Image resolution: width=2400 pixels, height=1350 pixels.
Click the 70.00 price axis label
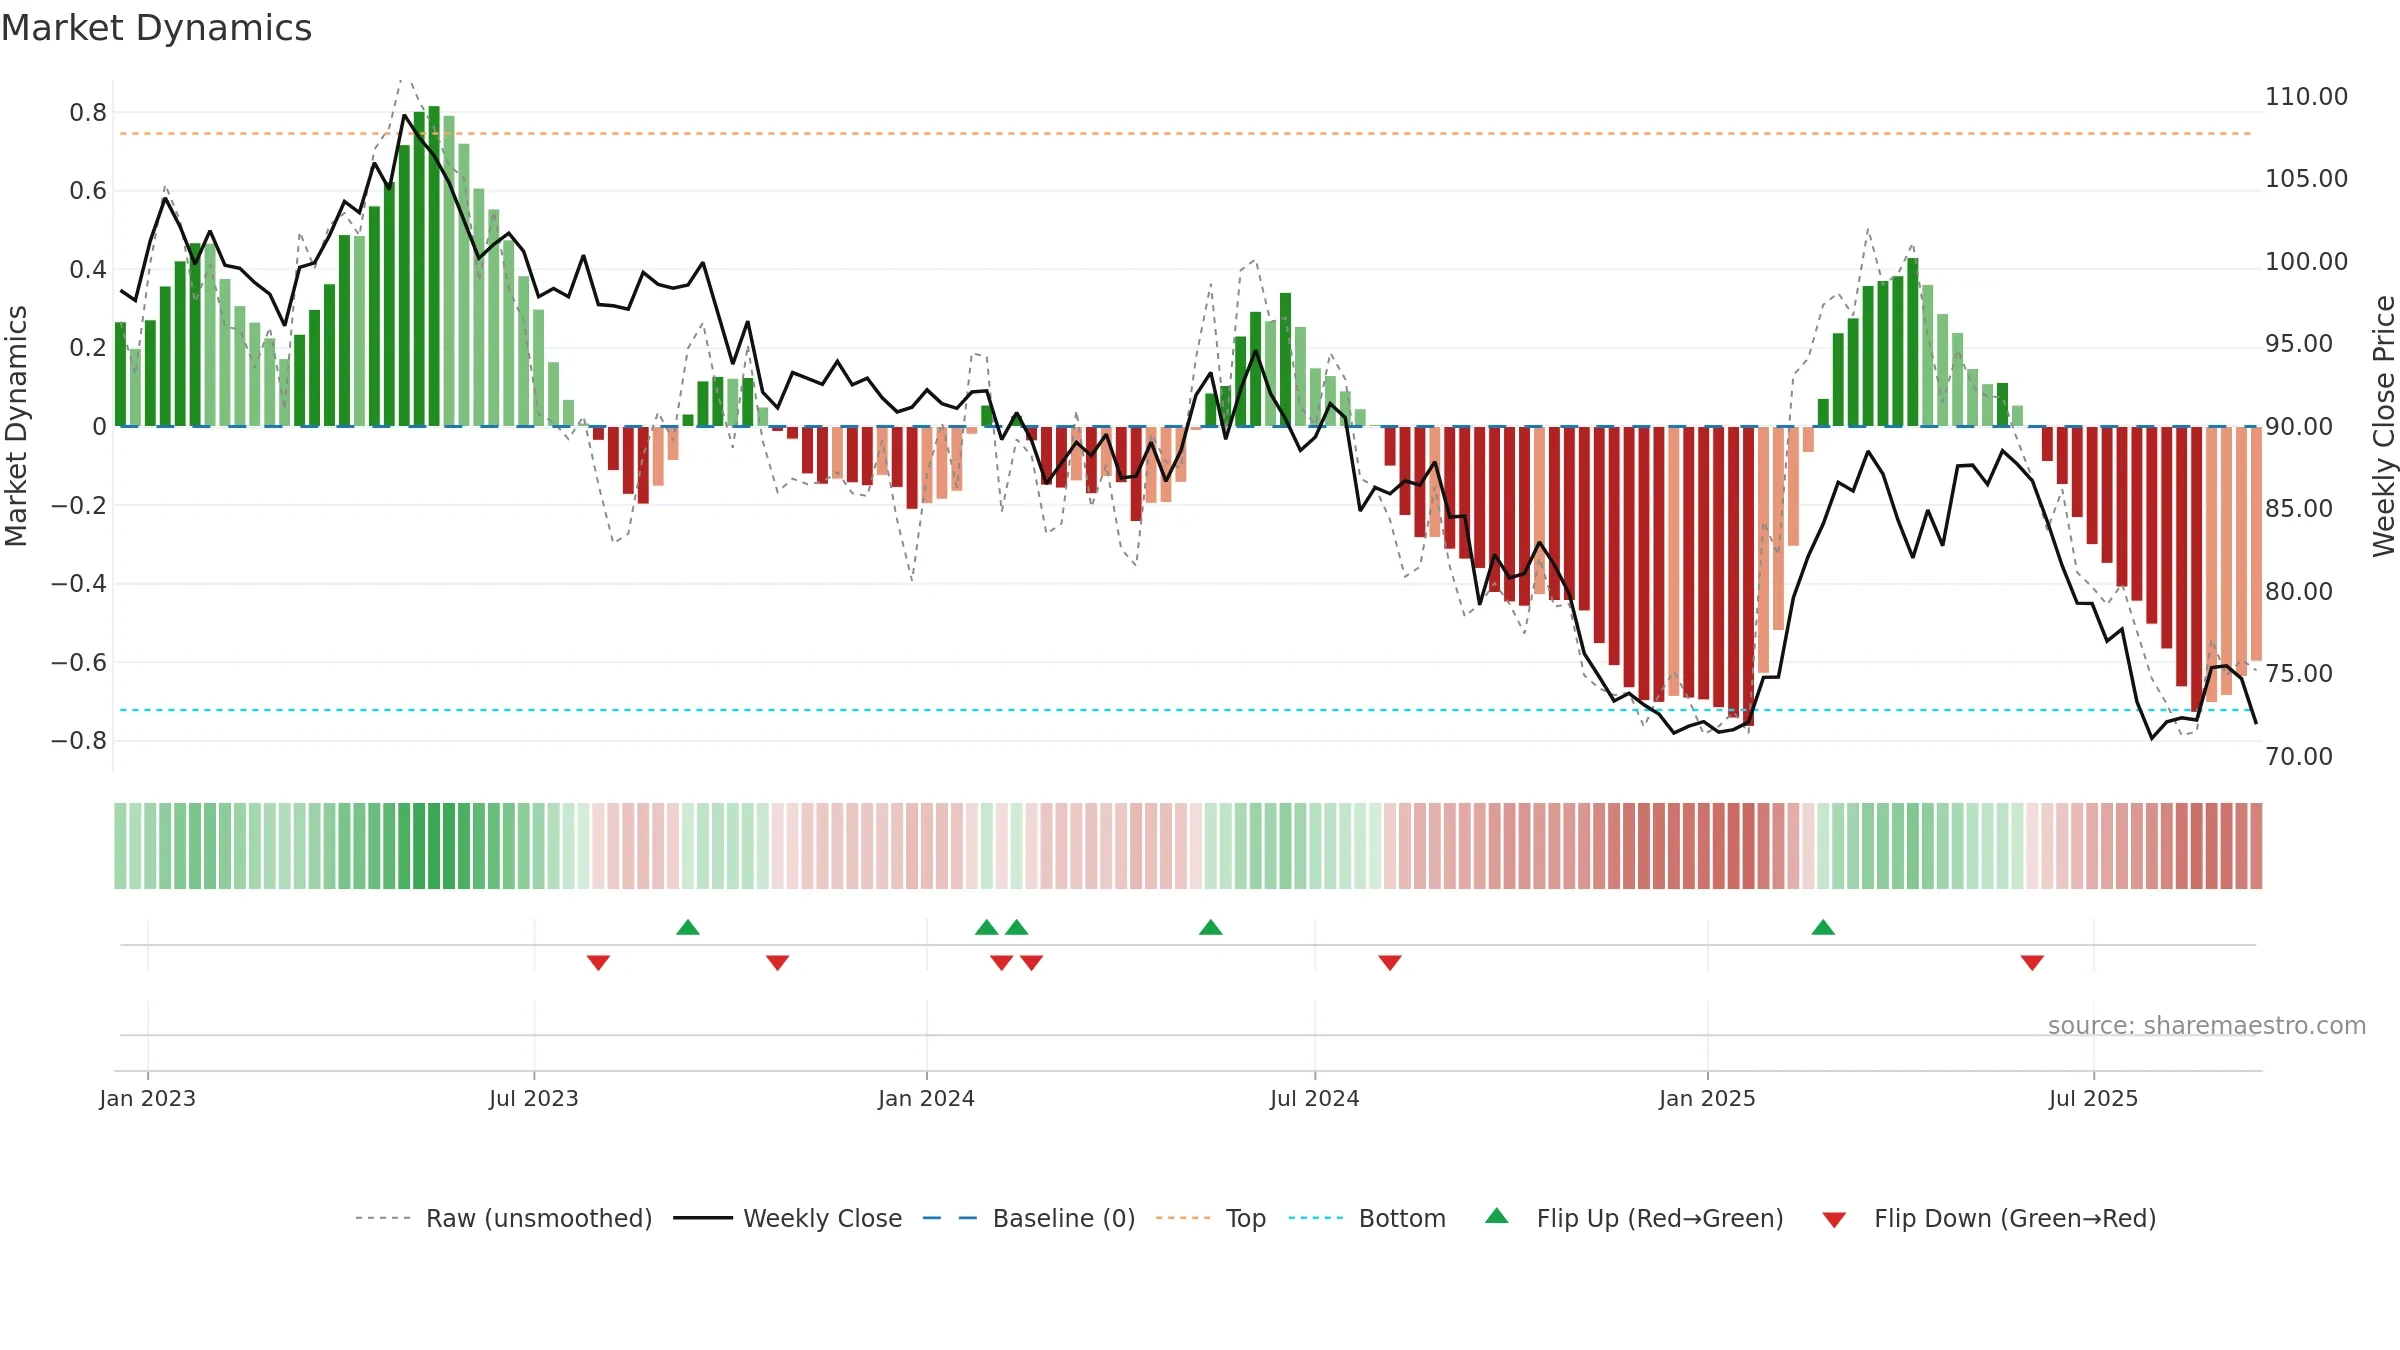[x=2299, y=756]
